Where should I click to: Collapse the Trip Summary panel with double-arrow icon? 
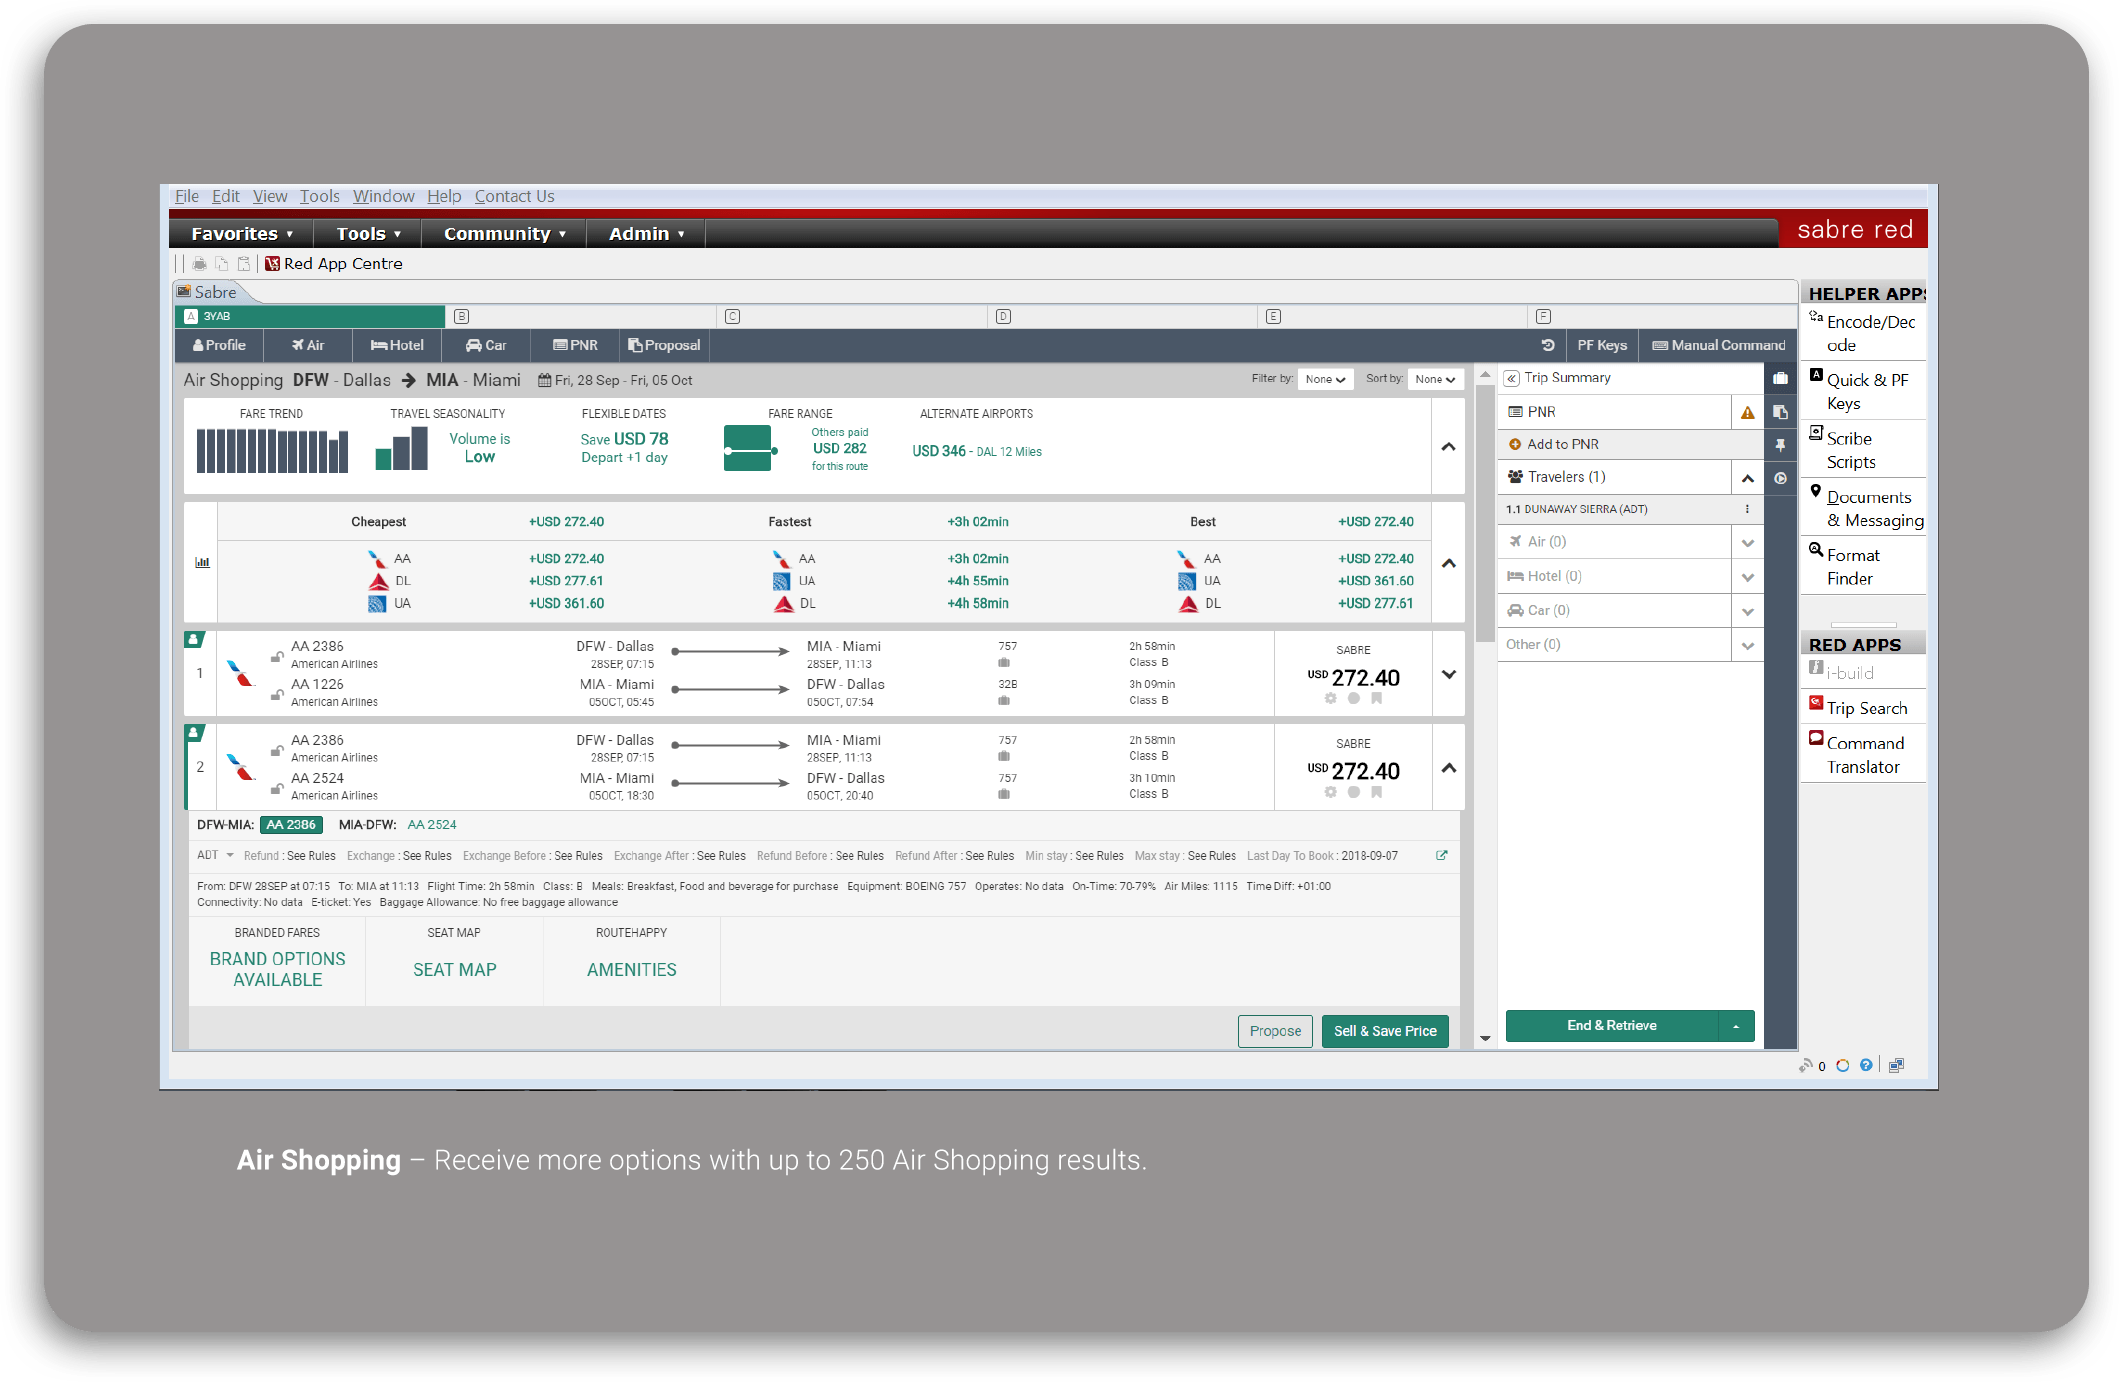click(1511, 378)
